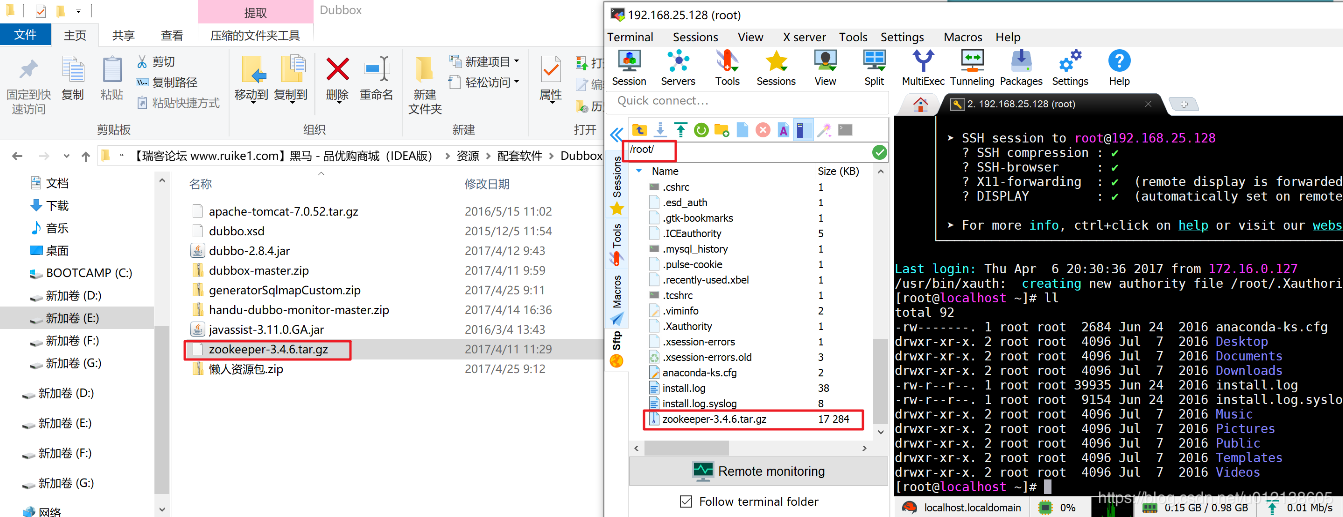This screenshot has height=517, width=1343.
Task: Open the Session icon in MobaXterm toolbar
Action: (629, 68)
